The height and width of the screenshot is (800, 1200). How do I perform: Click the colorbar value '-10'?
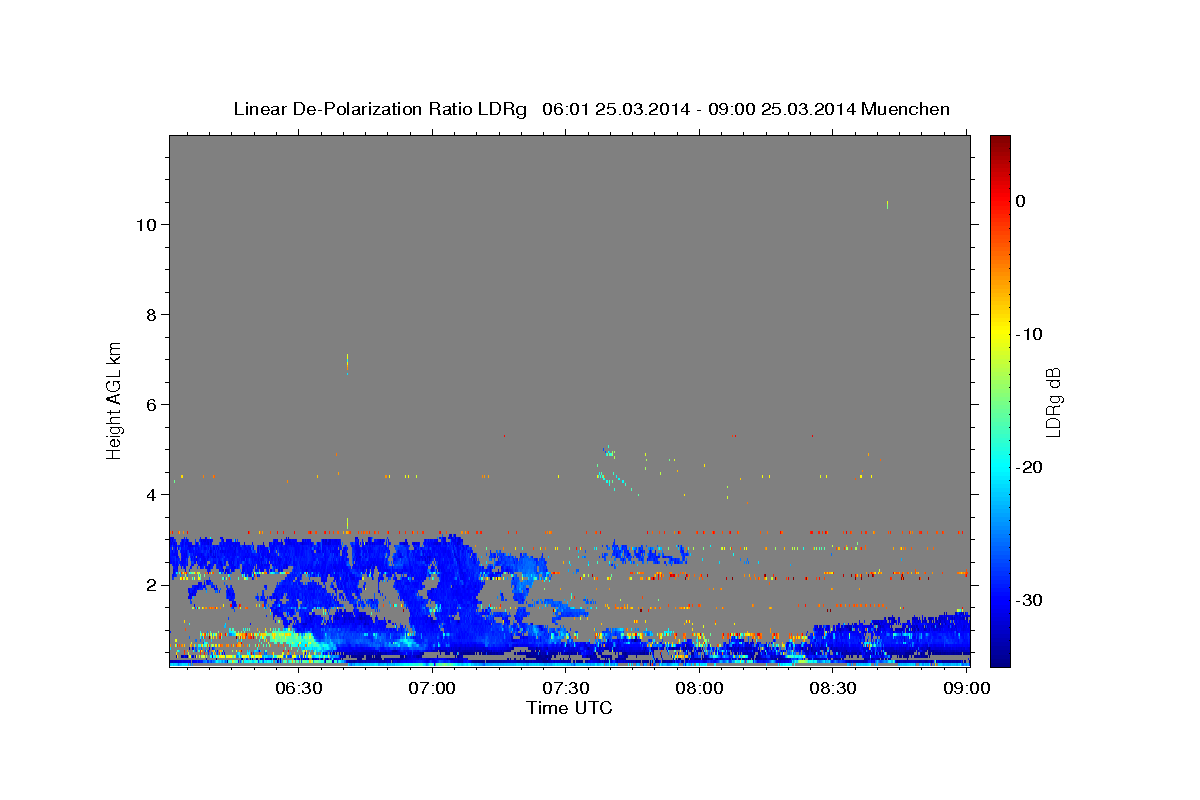coord(1031,334)
